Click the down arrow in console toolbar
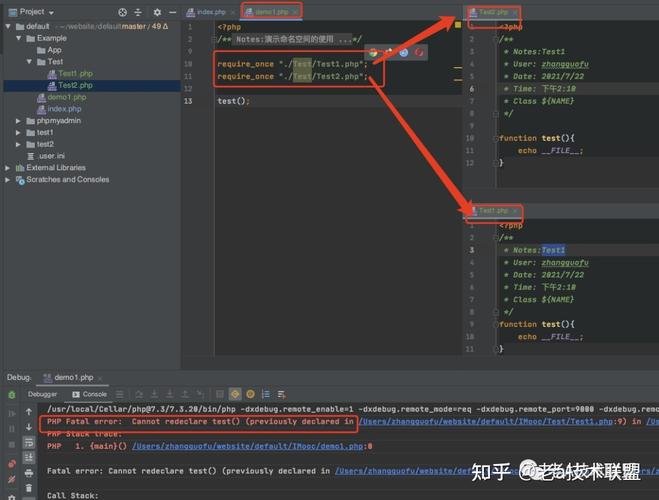Image resolution: width=659 pixels, height=500 pixels. pyautogui.click(x=29, y=427)
